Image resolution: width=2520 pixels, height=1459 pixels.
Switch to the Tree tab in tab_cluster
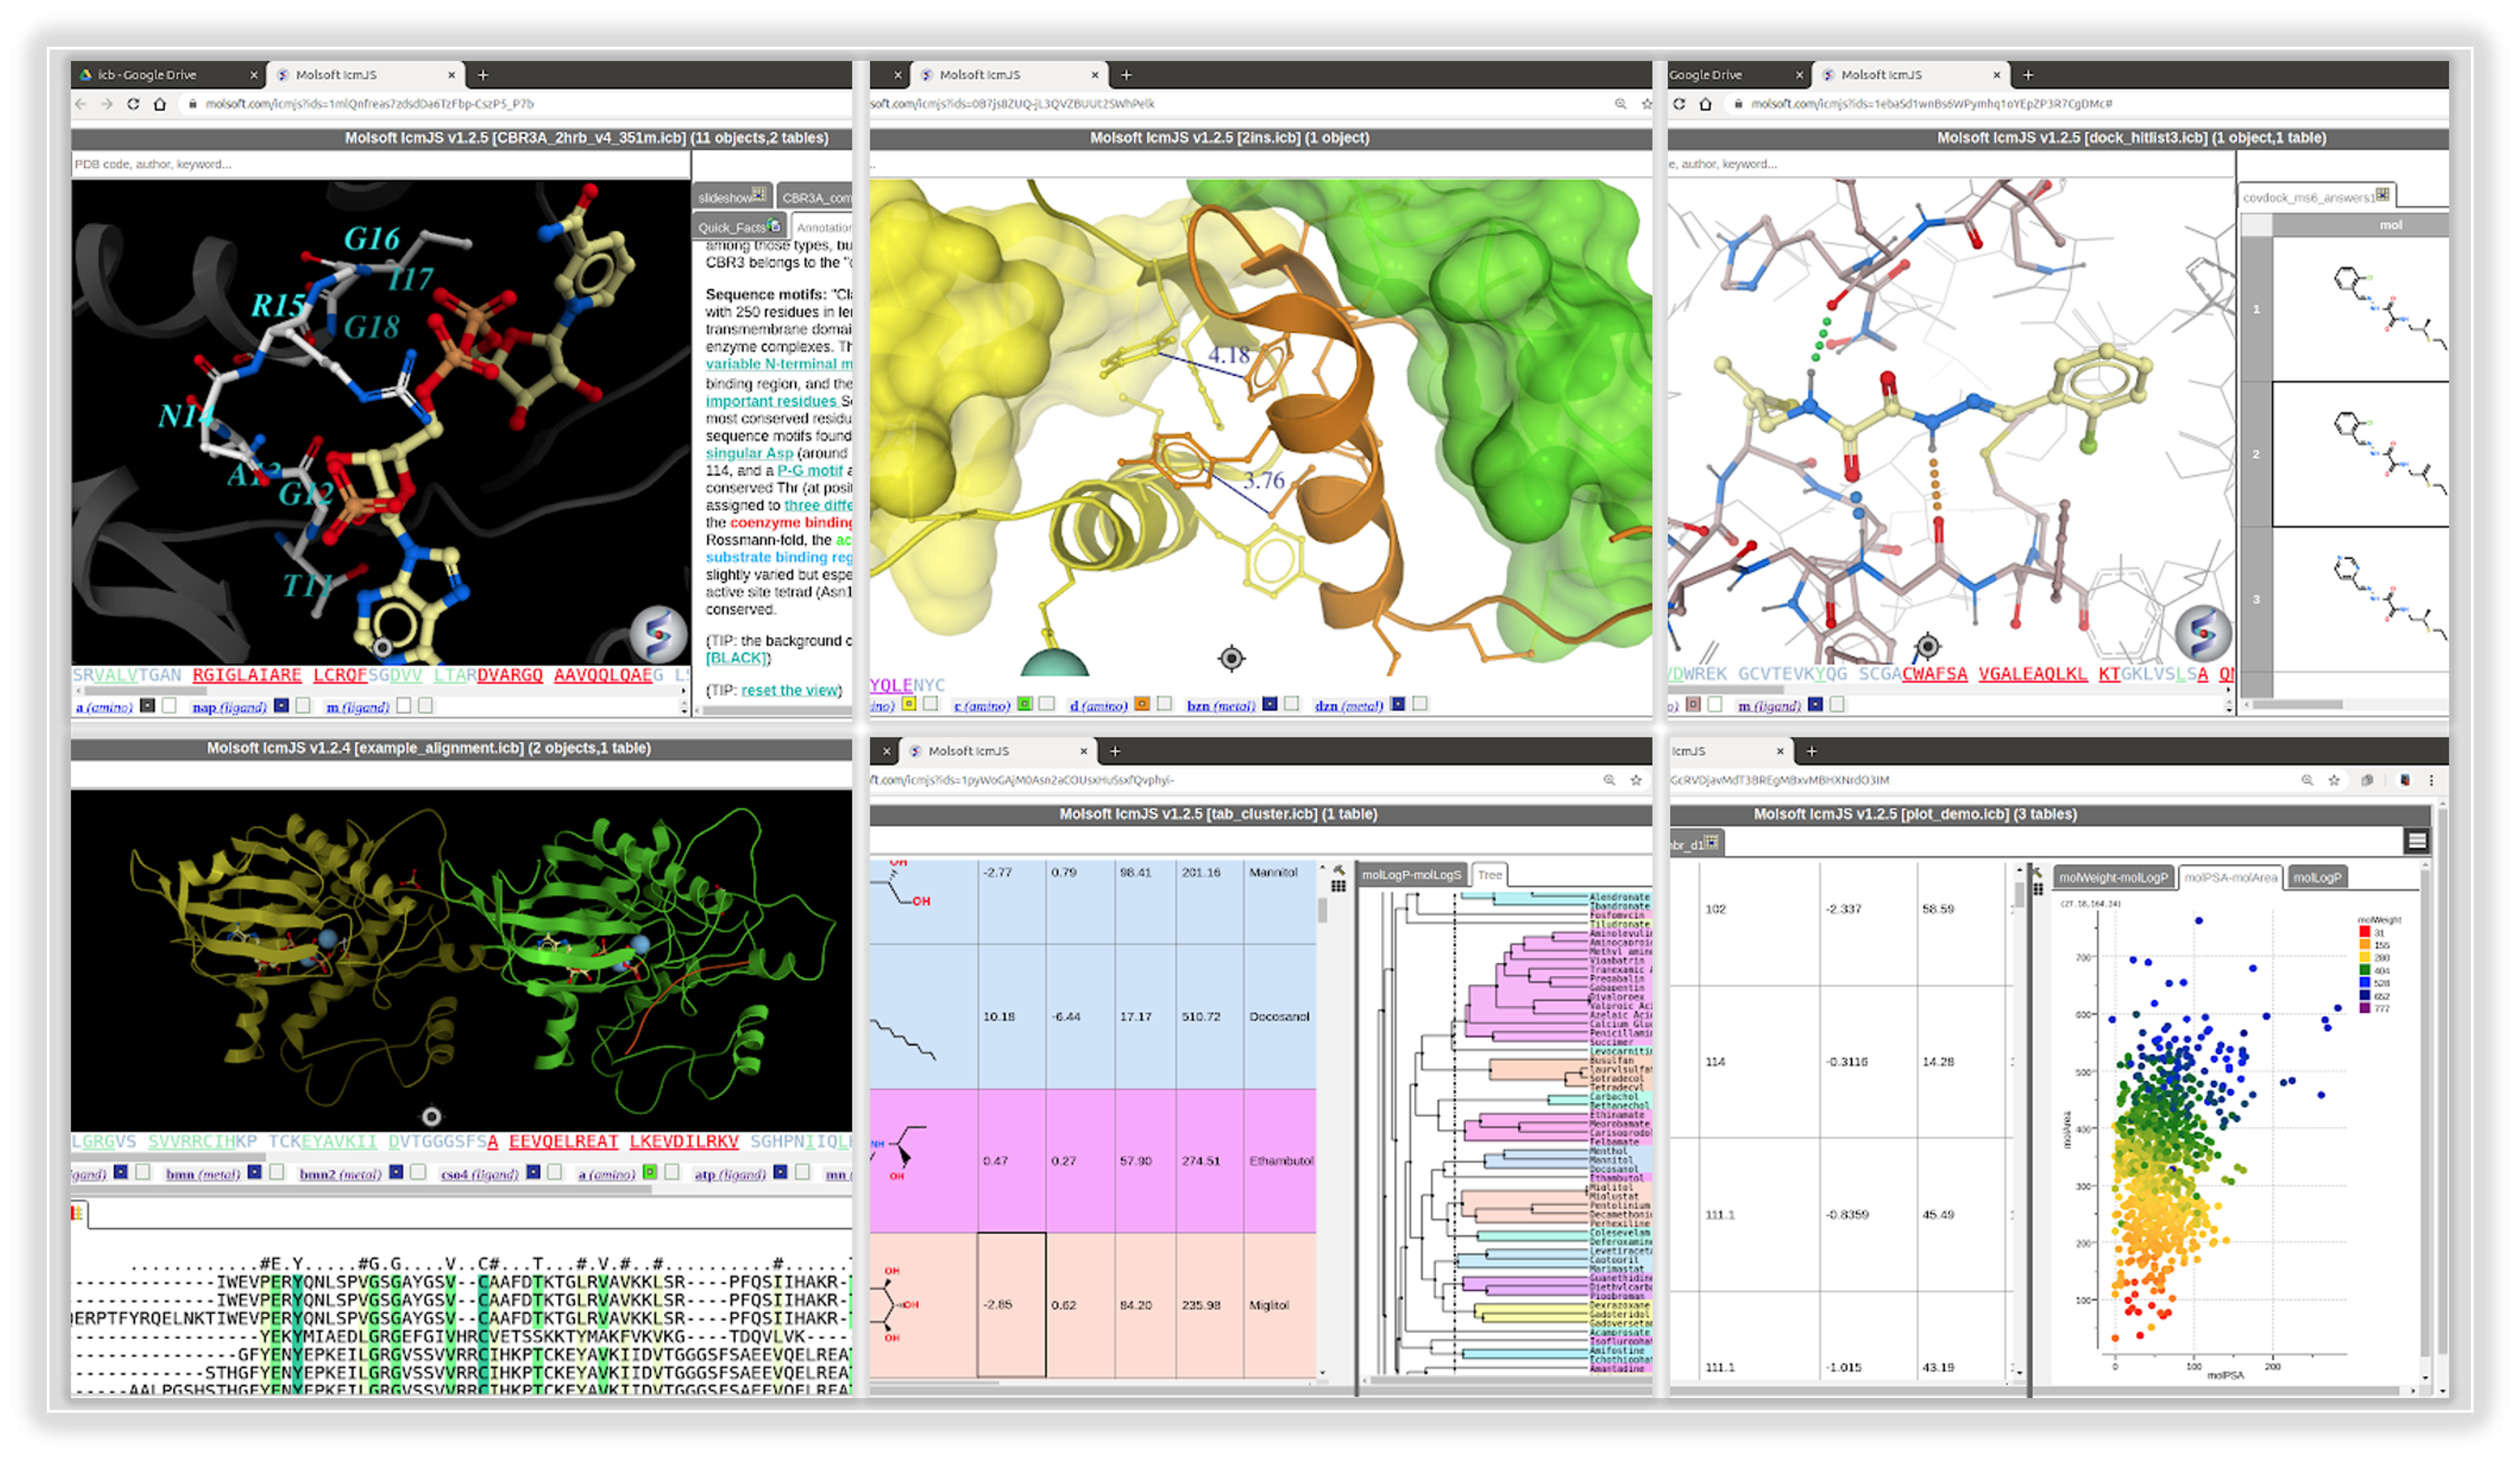coord(1489,875)
